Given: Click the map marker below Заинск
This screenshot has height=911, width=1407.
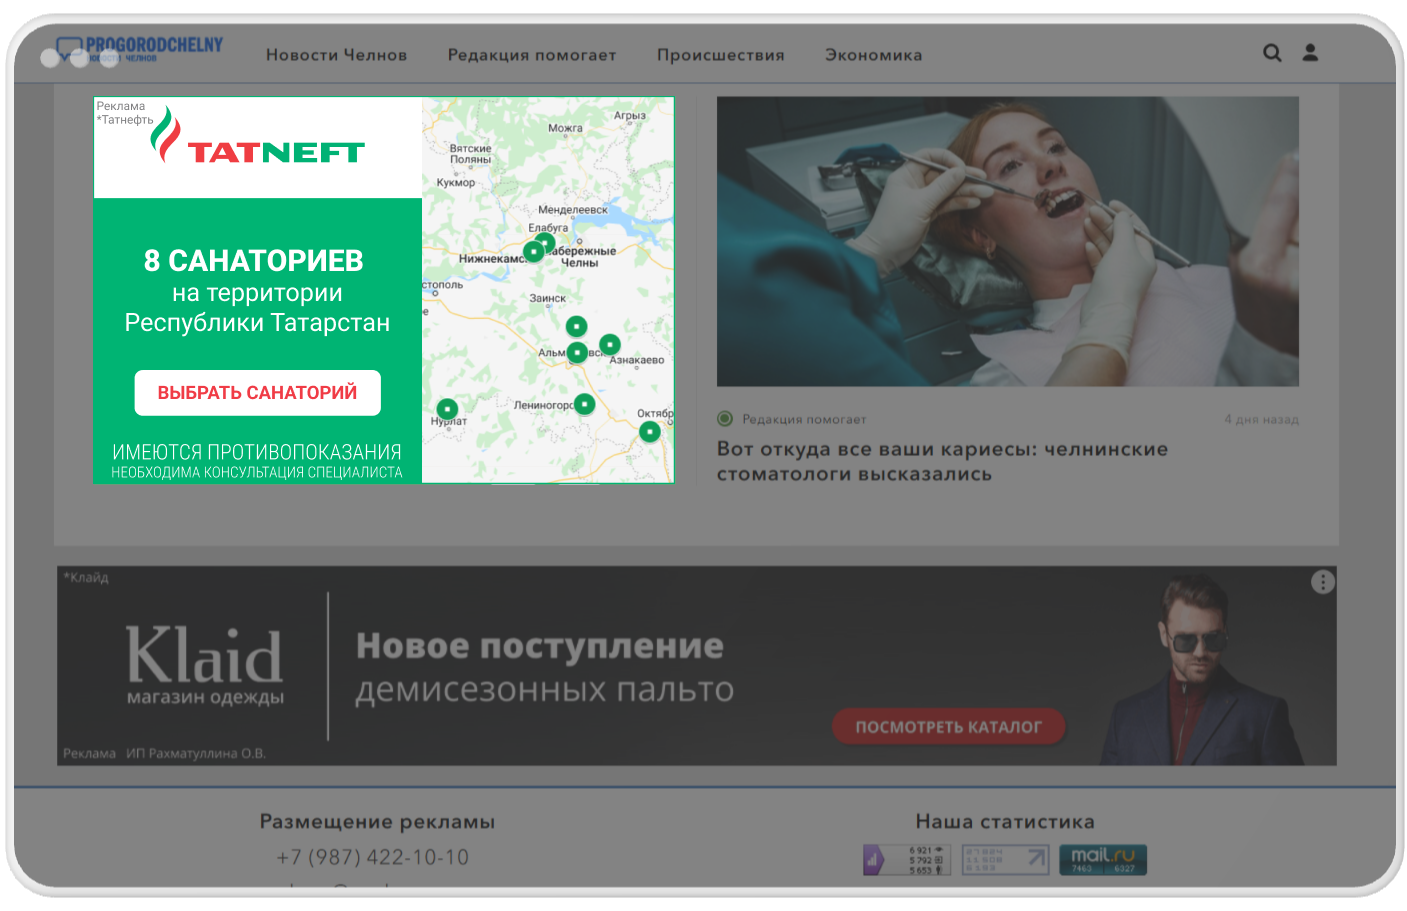Looking at the screenshot, I should click(x=576, y=326).
